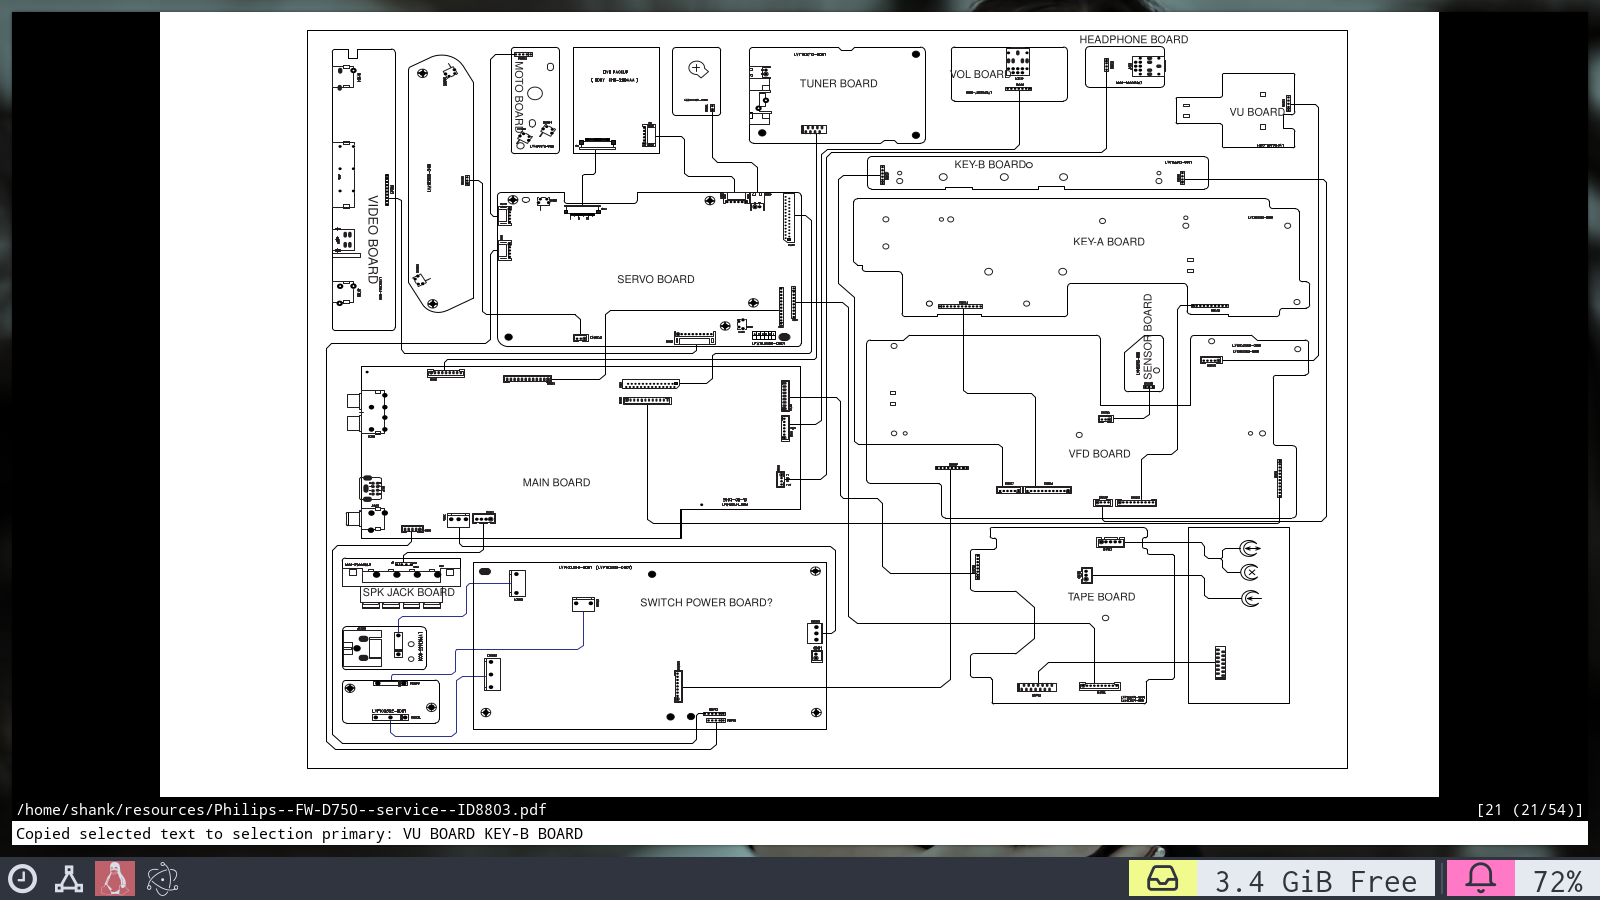Click the SPK JACK BOARD label
The height and width of the screenshot is (900, 1600).
click(408, 593)
